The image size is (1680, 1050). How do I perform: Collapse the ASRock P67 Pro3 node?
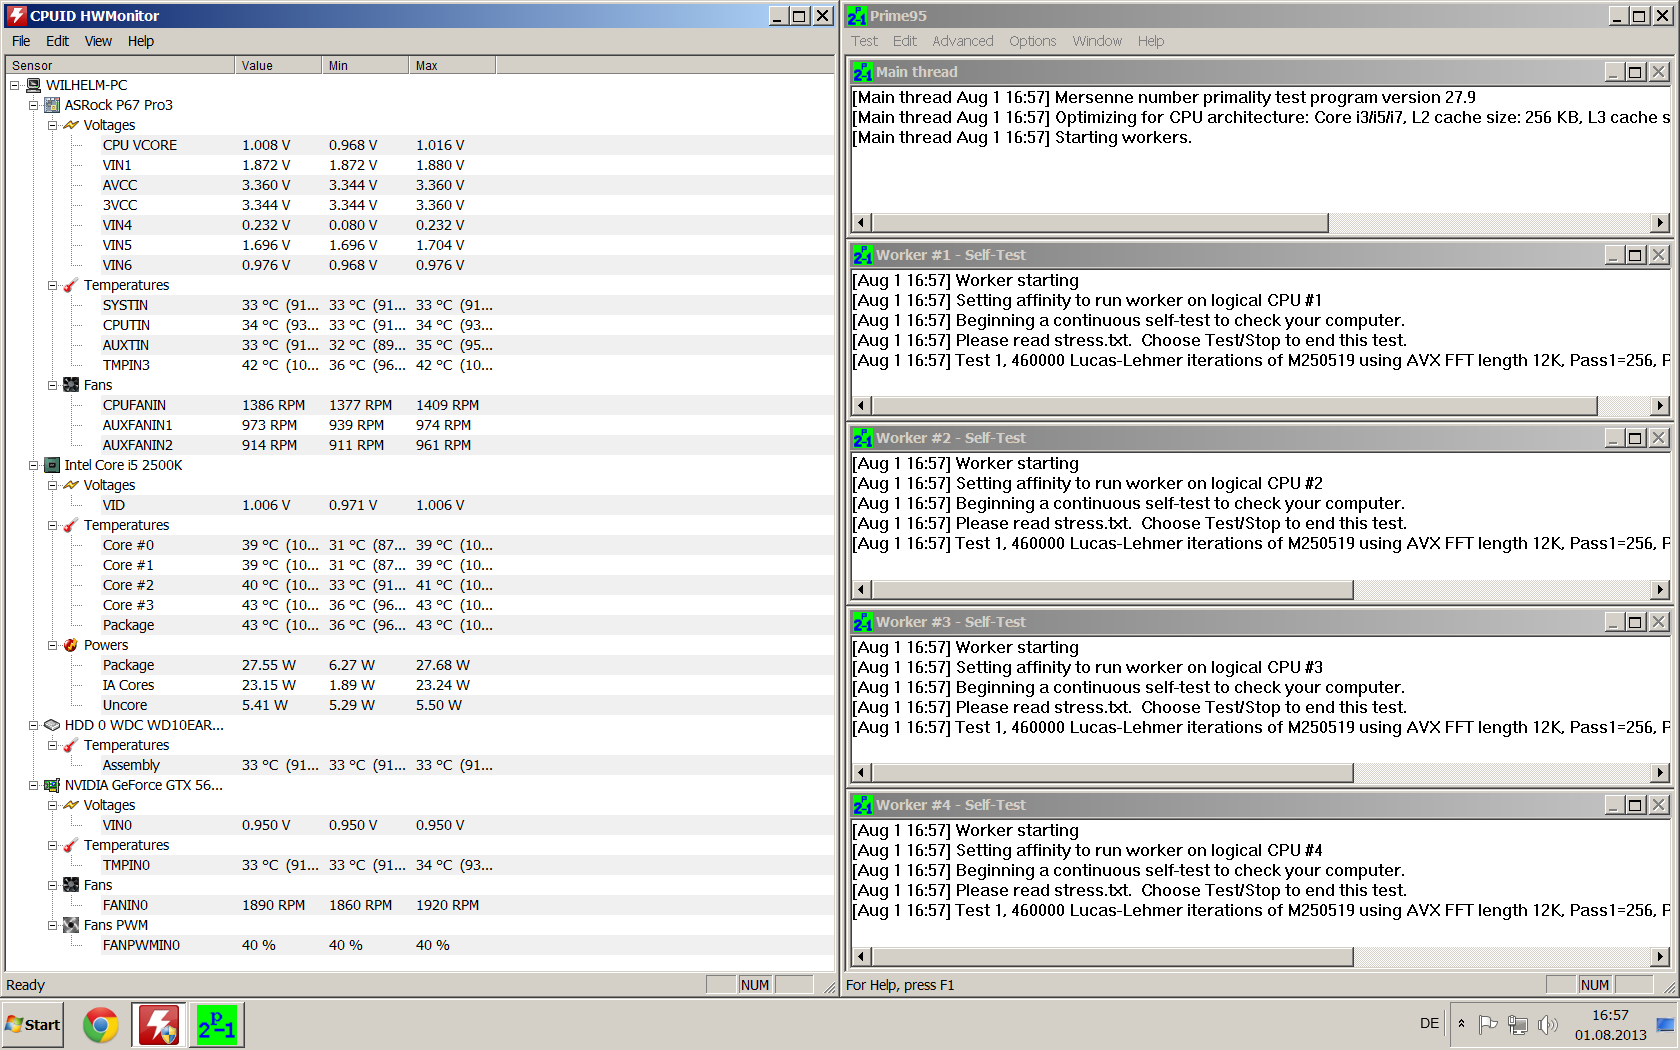(x=33, y=105)
